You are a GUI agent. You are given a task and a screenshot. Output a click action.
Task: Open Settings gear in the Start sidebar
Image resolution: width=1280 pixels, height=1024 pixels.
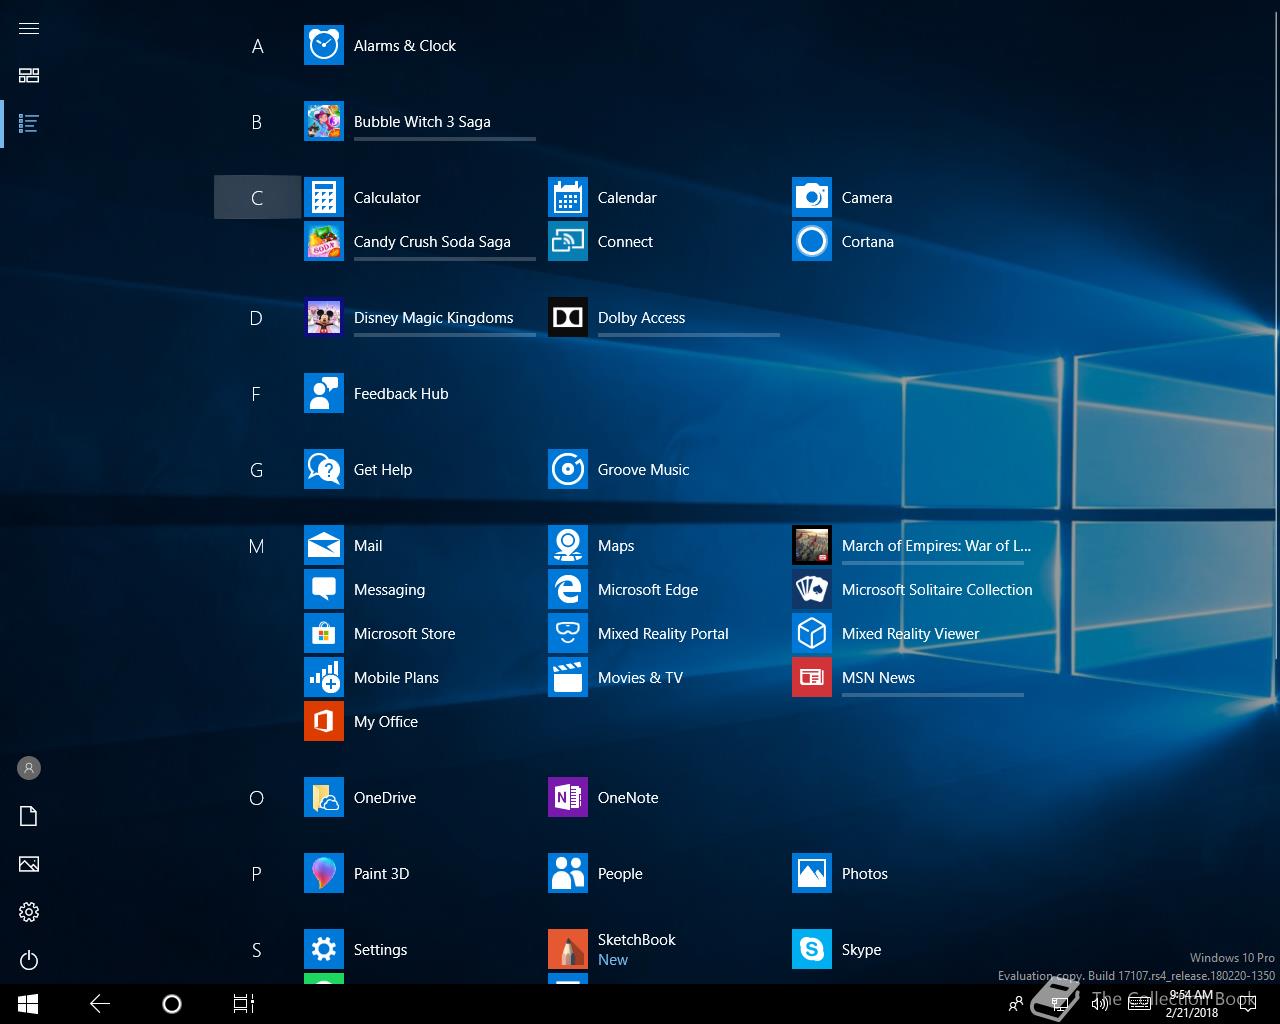pyautogui.click(x=29, y=912)
